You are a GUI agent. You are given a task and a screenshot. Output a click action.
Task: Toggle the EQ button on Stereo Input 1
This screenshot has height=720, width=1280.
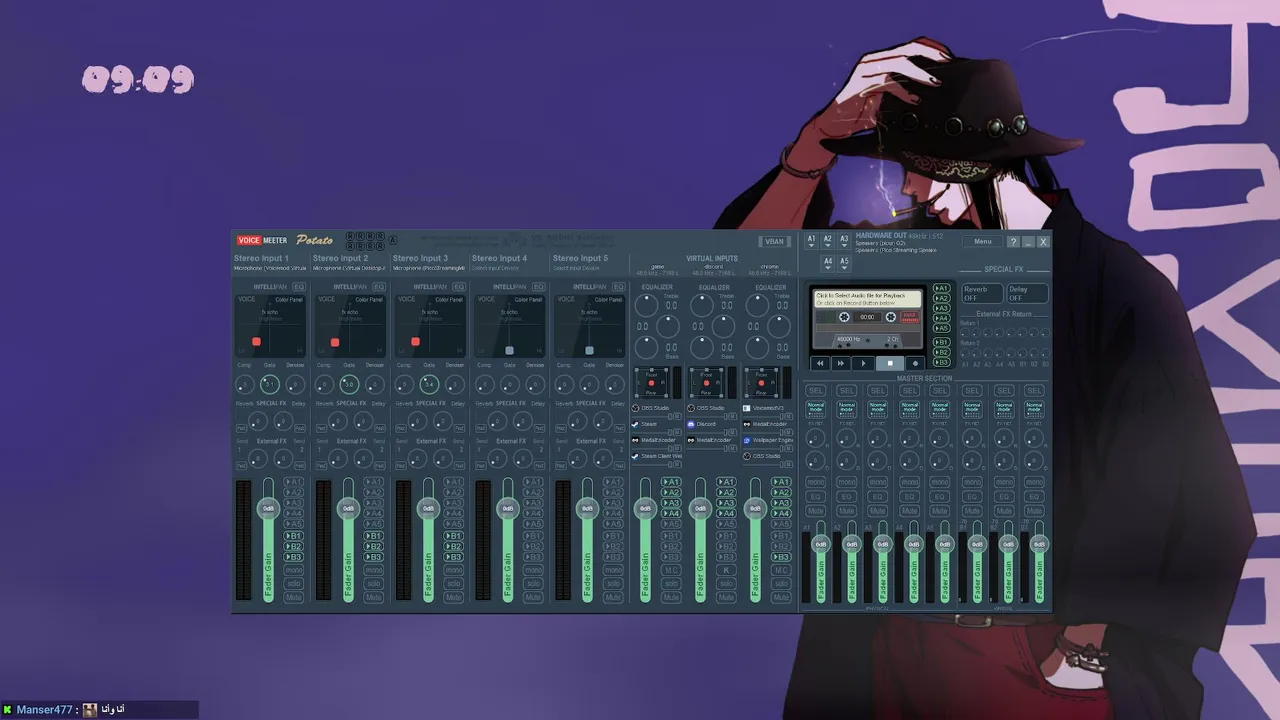pos(299,287)
